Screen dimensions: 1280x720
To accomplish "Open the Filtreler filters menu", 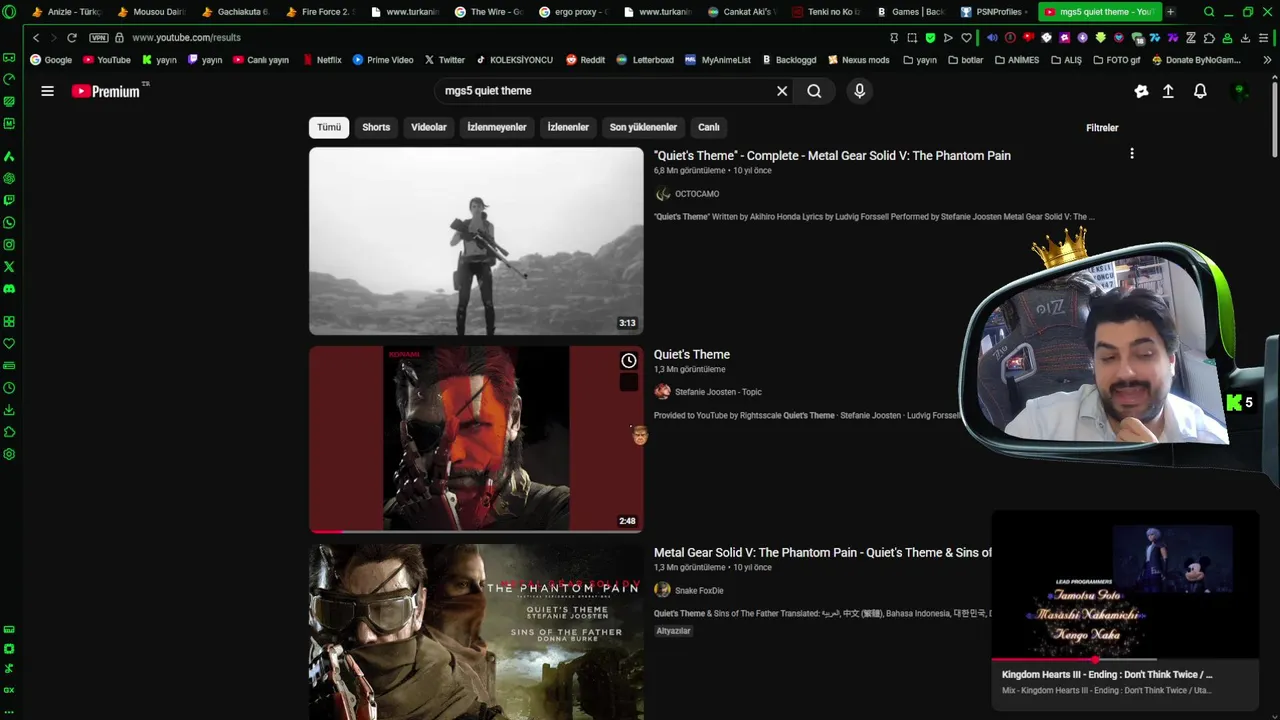I will coord(1102,128).
